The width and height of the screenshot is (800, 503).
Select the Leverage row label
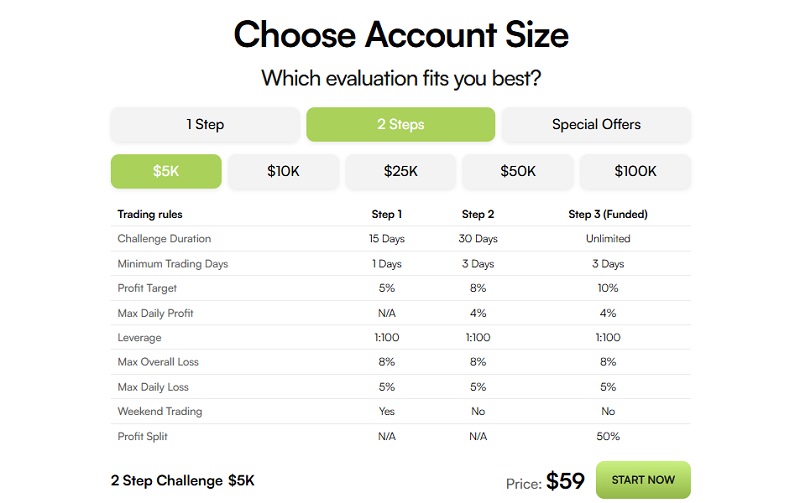pos(140,338)
